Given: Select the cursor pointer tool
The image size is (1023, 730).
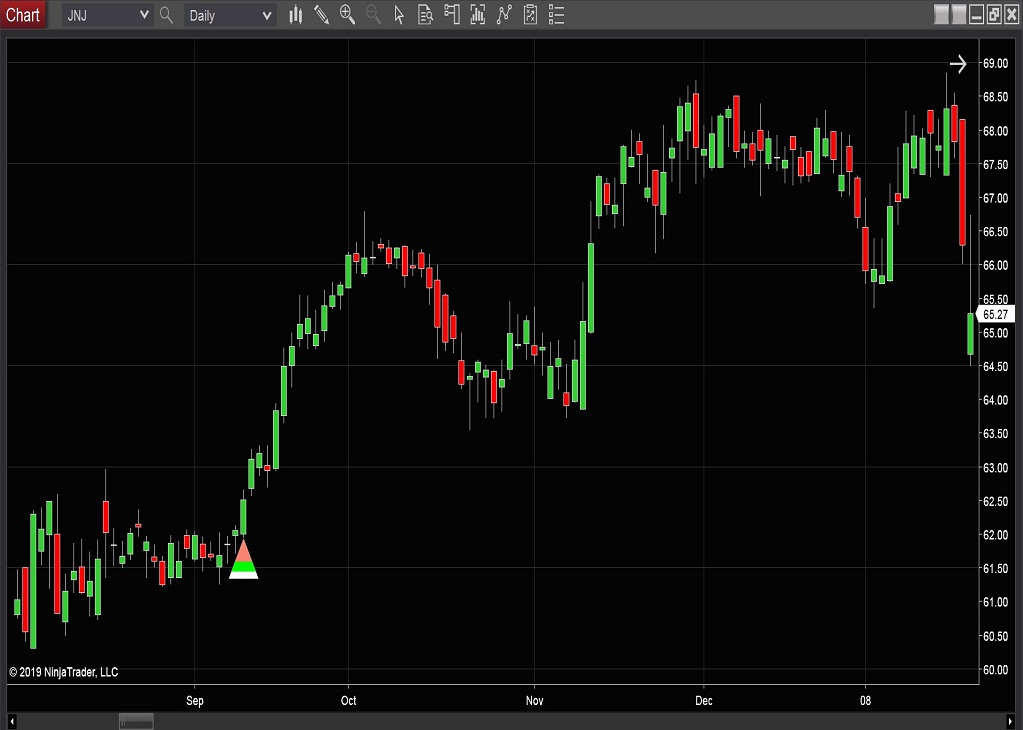Looking at the screenshot, I should point(399,15).
